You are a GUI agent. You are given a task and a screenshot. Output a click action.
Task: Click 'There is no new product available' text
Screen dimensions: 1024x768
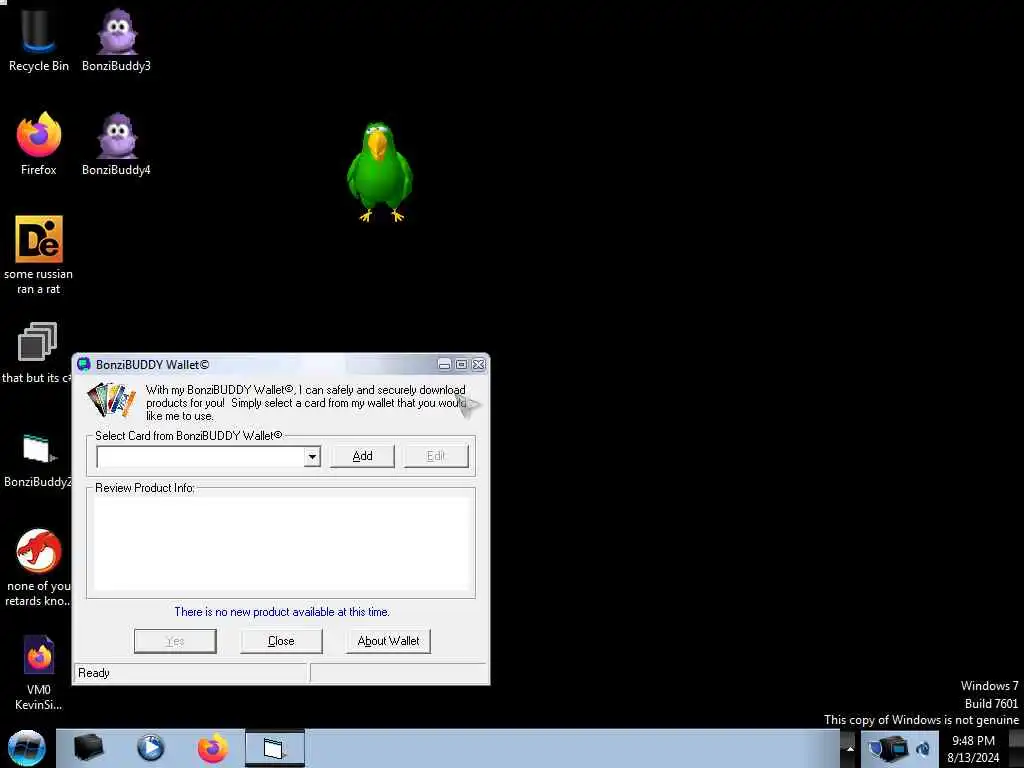pos(281,612)
